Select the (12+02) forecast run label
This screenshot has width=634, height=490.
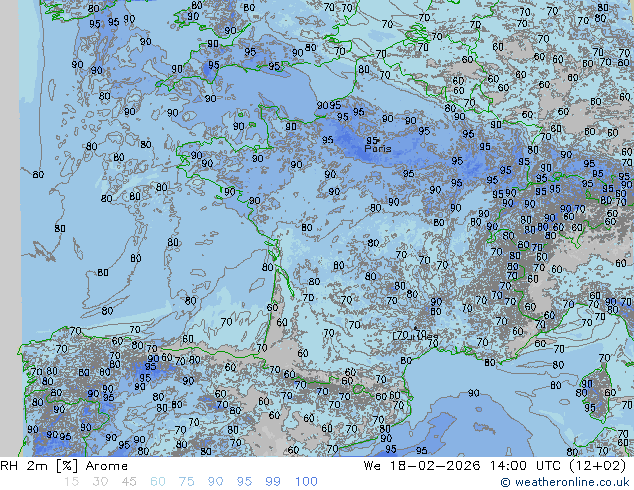coord(599,466)
